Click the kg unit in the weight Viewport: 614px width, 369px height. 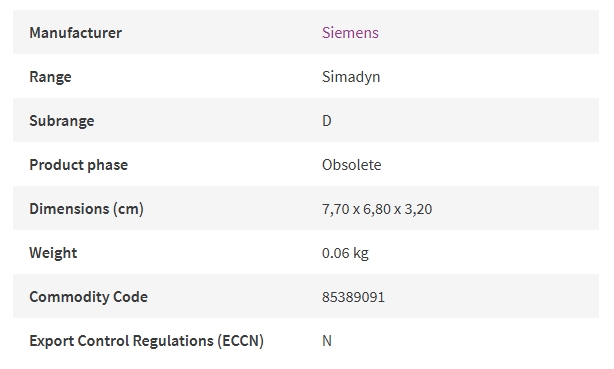point(361,253)
